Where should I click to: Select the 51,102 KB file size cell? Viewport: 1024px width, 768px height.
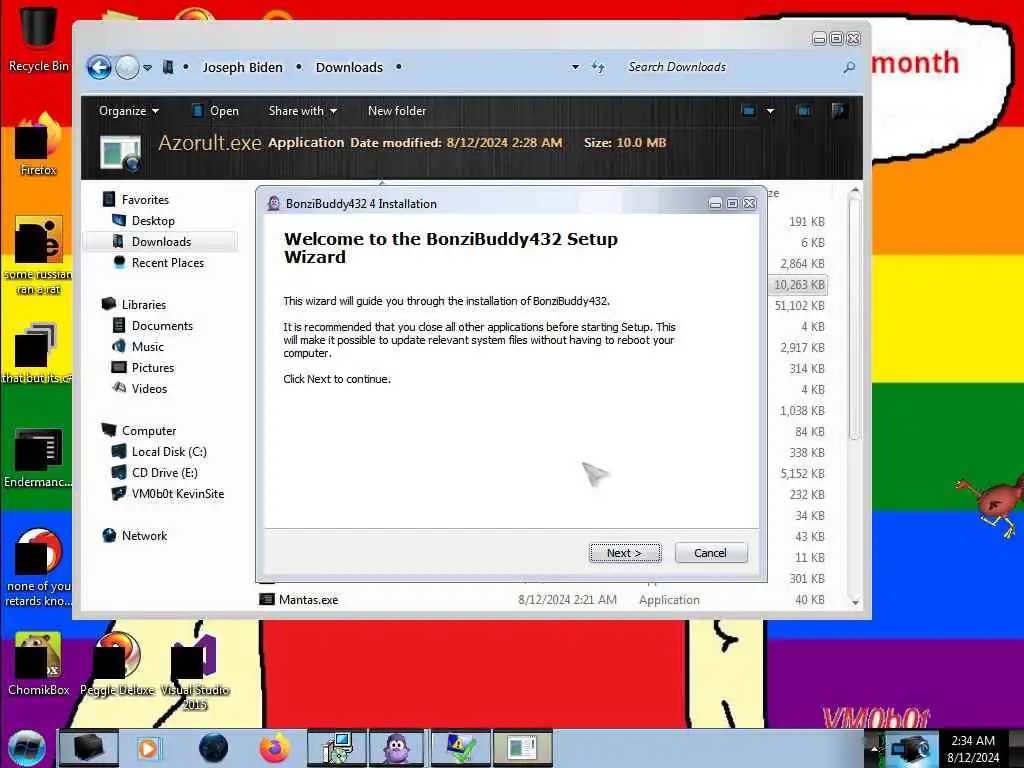point(799,306)
